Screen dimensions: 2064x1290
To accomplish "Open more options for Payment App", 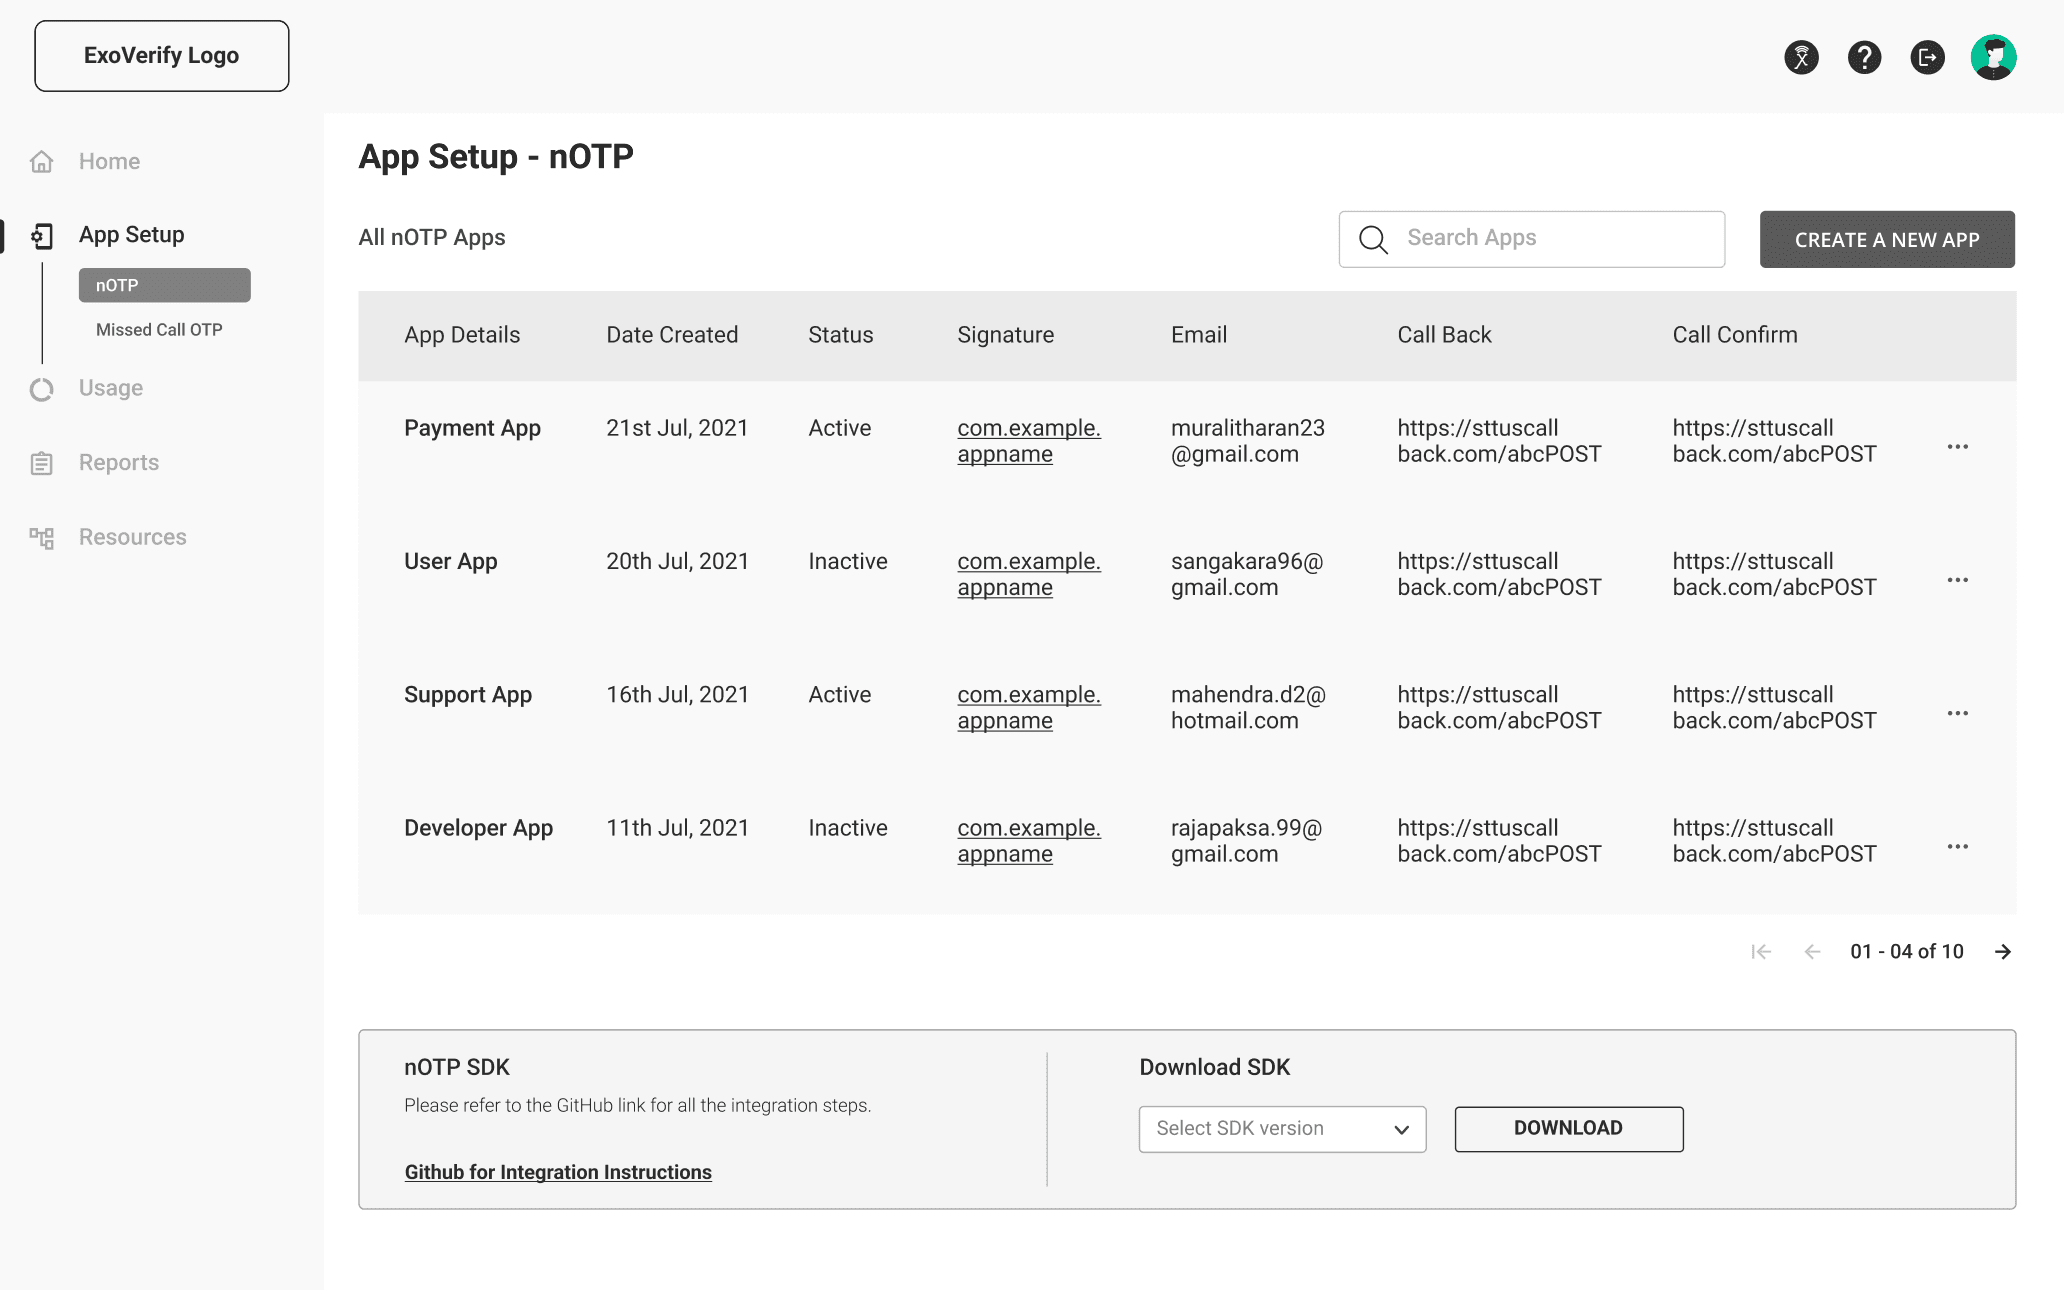I will tap(1957, 447).
